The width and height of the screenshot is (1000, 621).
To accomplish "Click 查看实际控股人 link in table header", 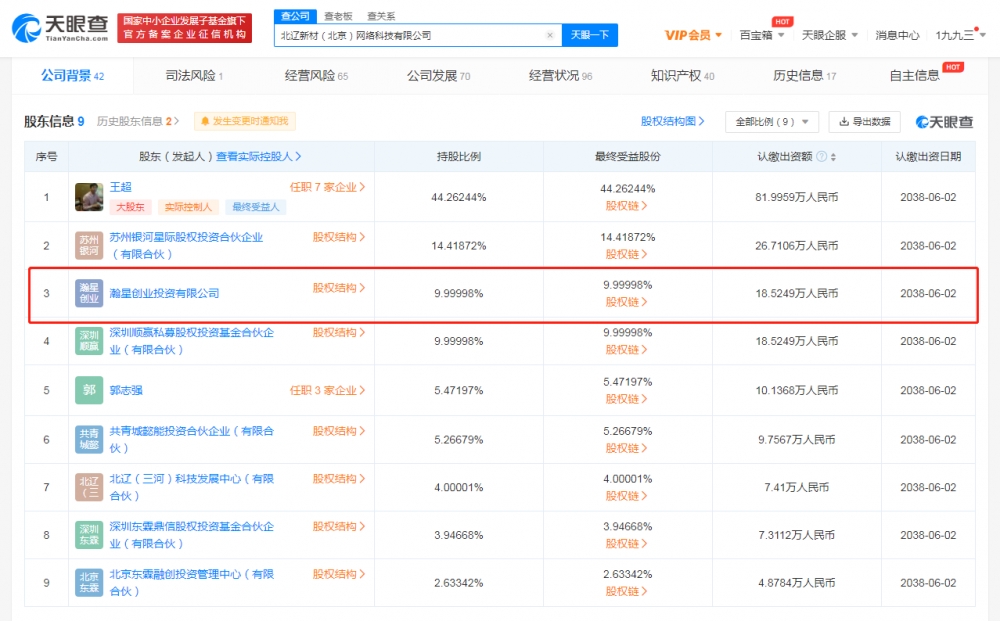I will (x=258, y=156).
